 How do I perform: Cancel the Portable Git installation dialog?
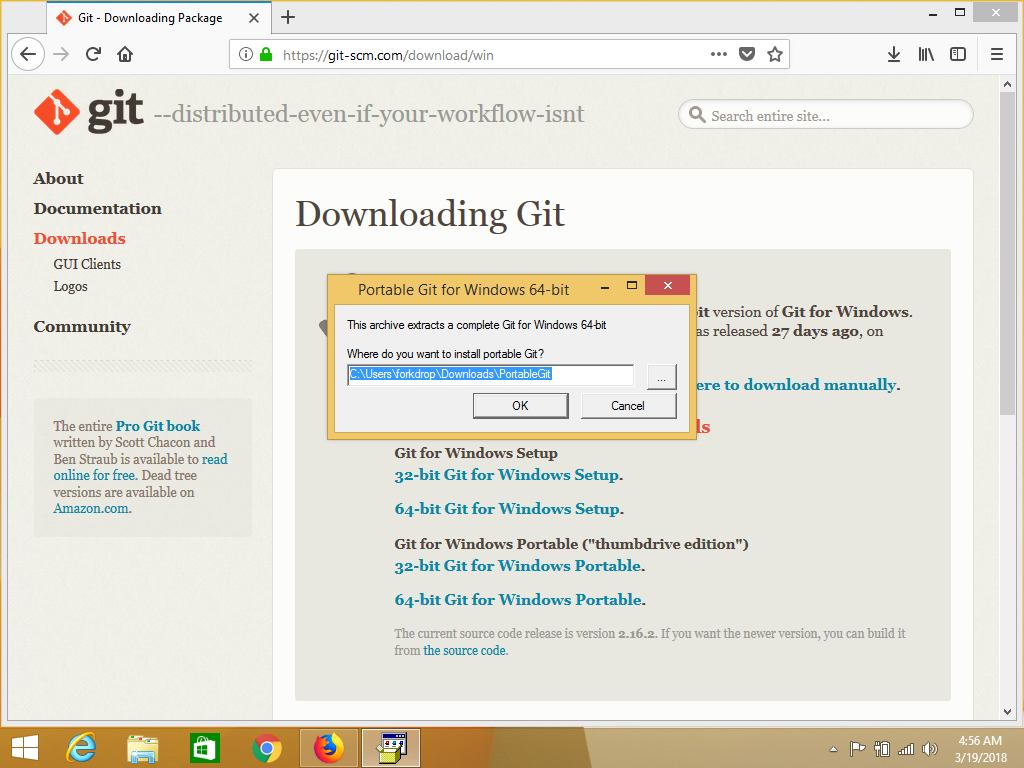tap(628, 405)
